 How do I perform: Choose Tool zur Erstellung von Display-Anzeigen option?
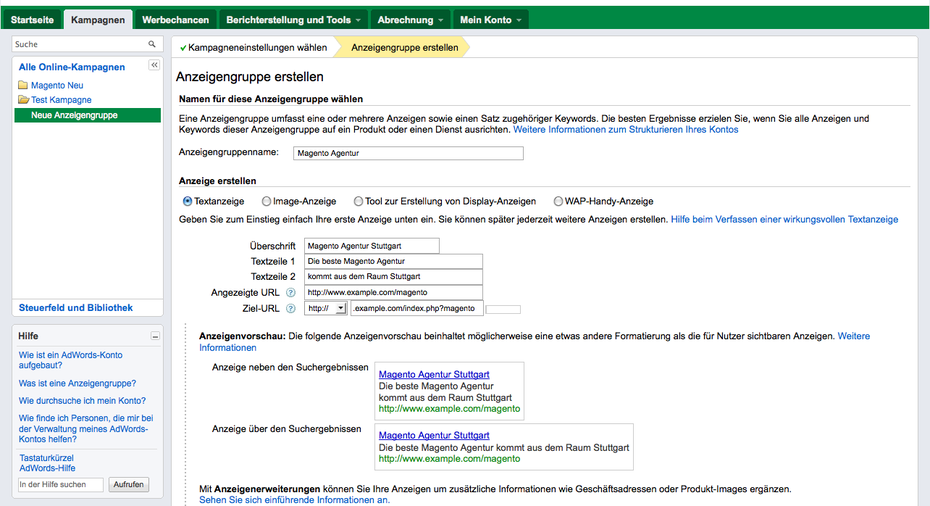pyautogui.click(x=358, y=201)
